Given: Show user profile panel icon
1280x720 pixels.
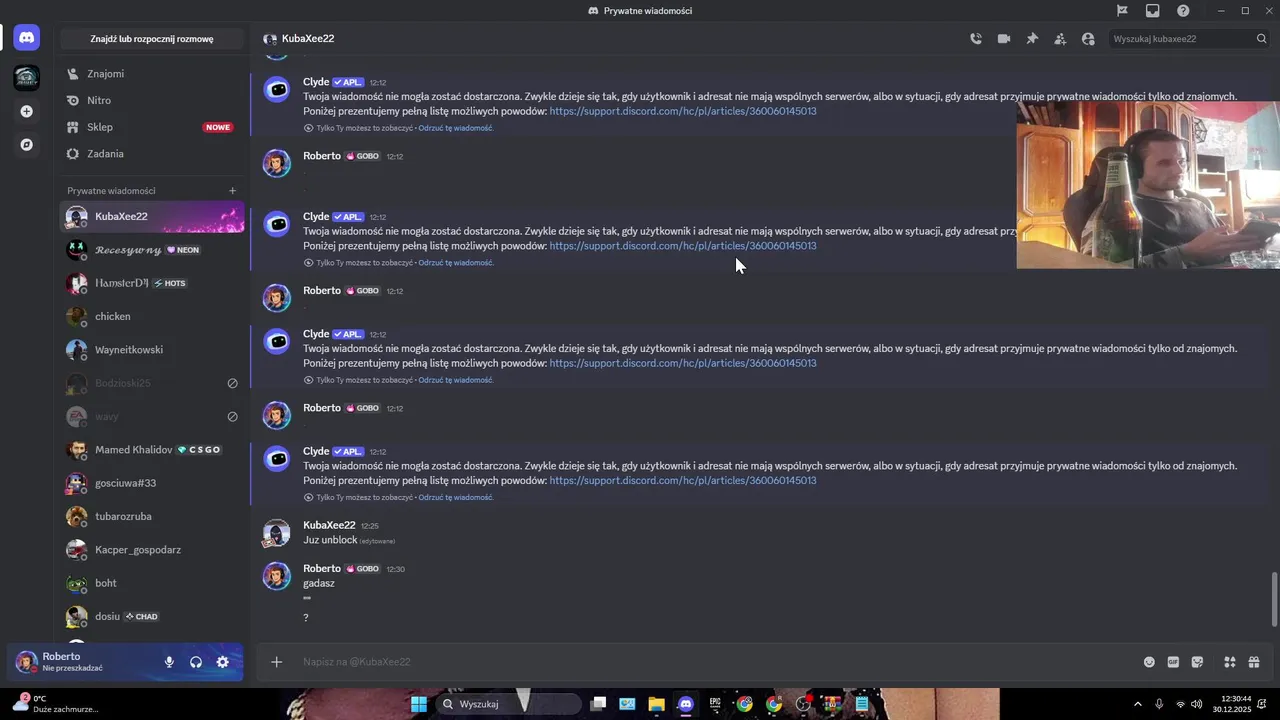Looking at the screenshot, I should [x=1088, y=39].
